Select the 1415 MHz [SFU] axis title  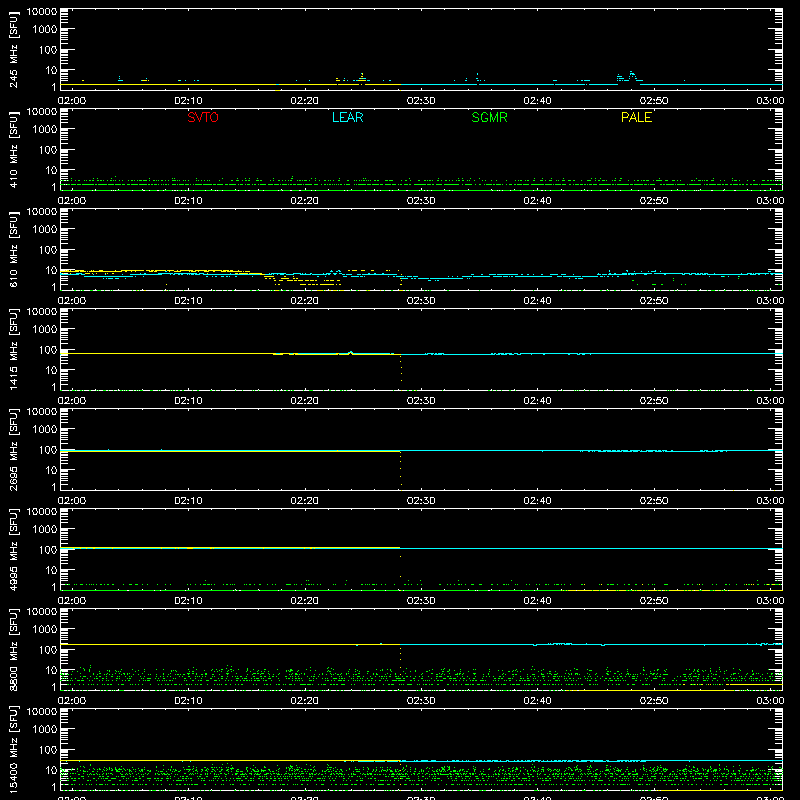(13, 349)
